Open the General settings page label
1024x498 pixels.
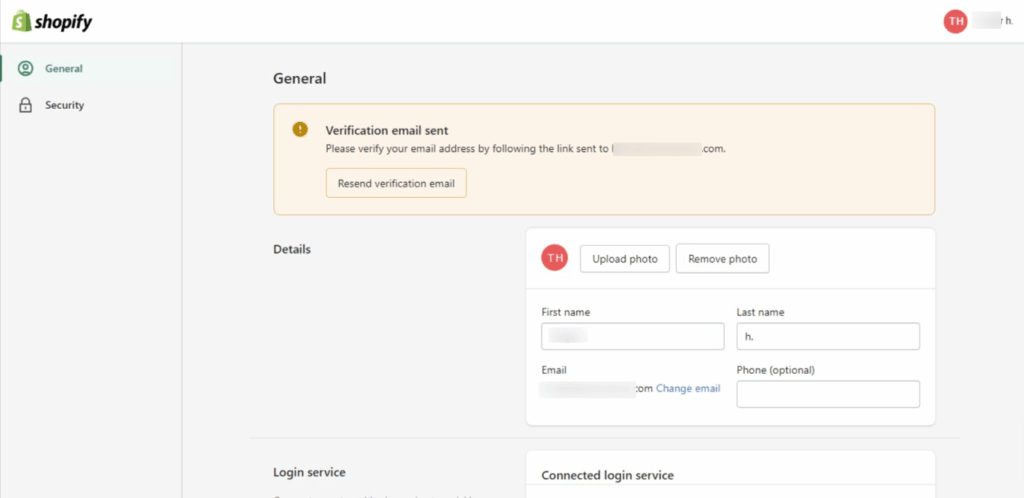(x=64, y=69)
